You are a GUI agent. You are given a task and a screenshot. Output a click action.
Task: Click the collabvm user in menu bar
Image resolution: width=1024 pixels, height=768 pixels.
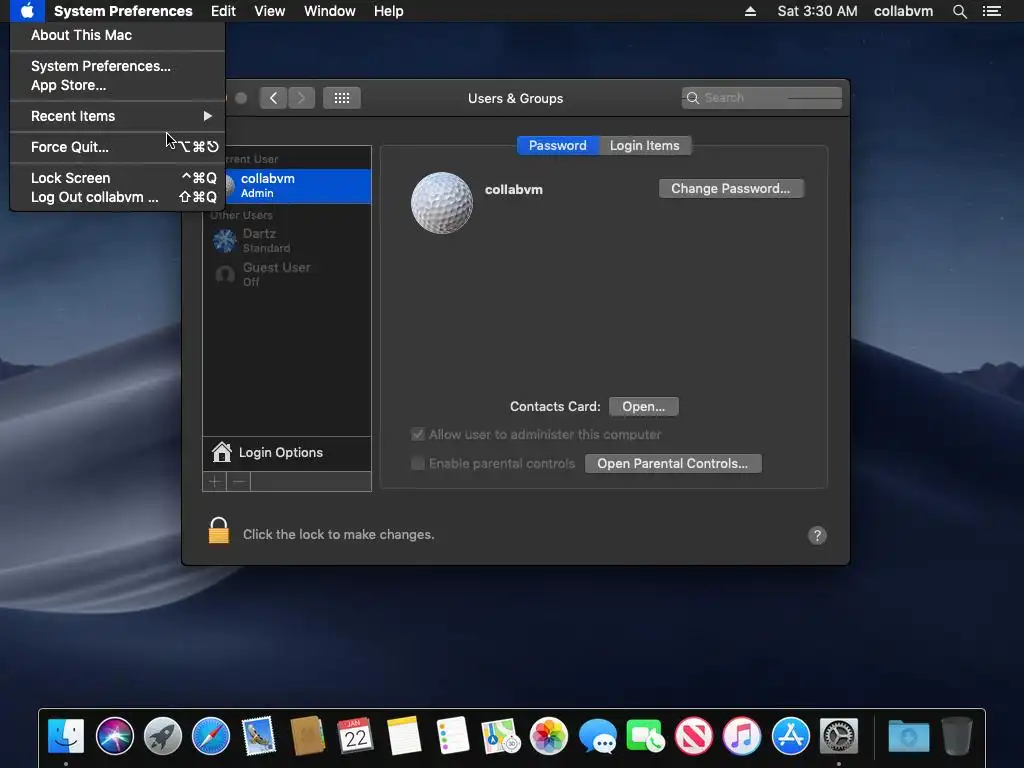click(903, 11)
